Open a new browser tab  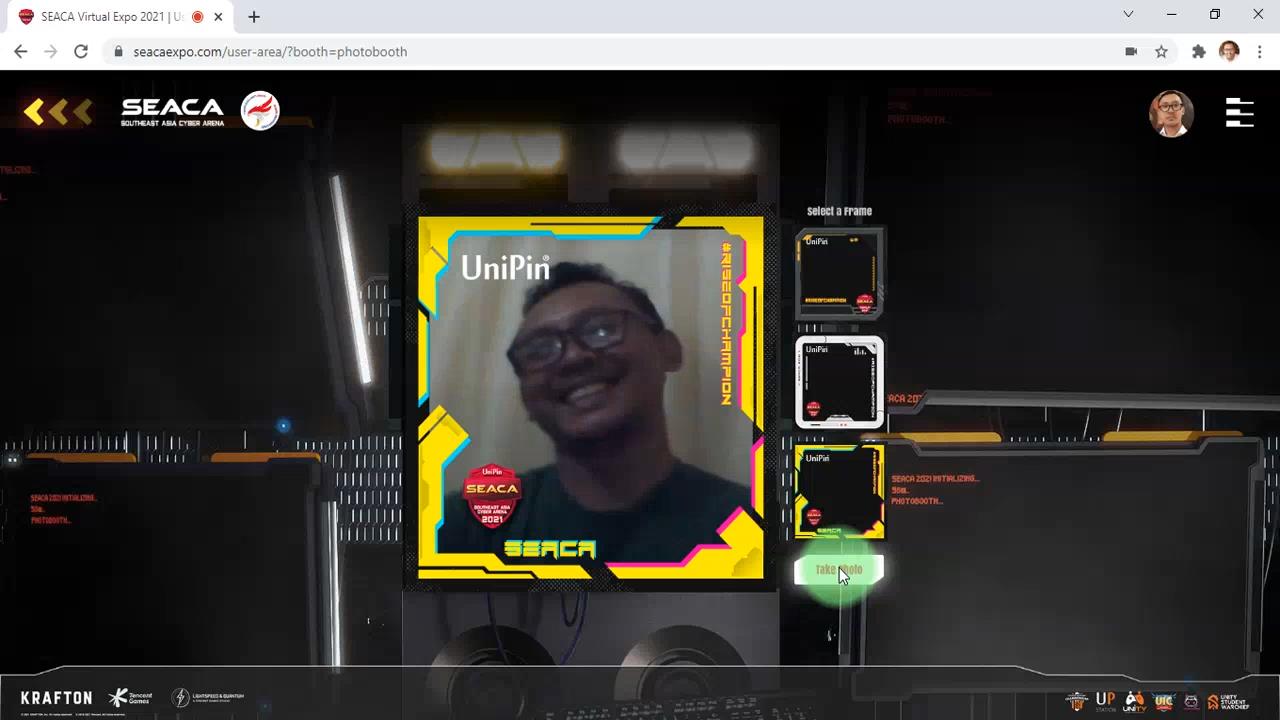click(x=254, y=17)
